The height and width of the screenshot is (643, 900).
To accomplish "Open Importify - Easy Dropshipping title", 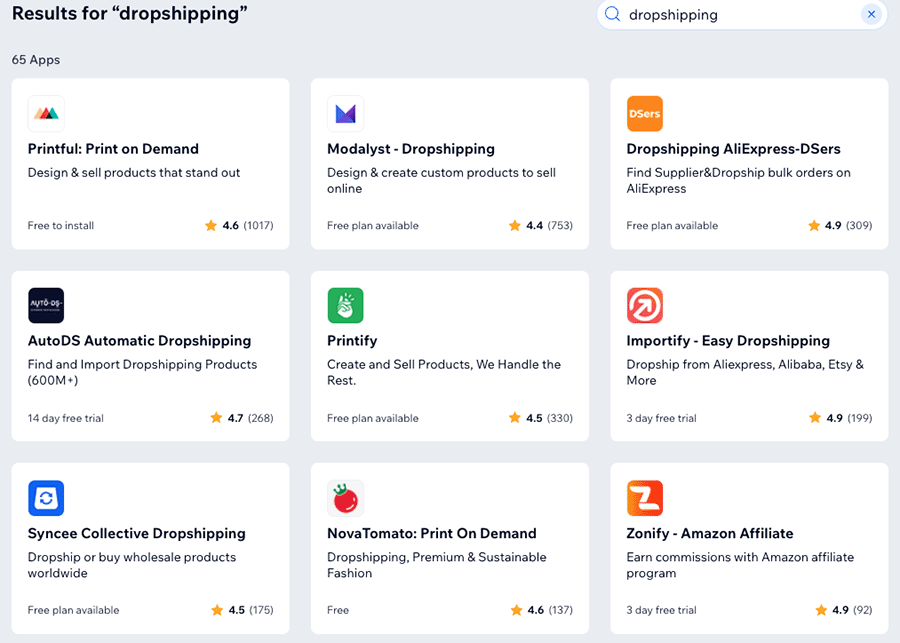I will click(728, 341).
